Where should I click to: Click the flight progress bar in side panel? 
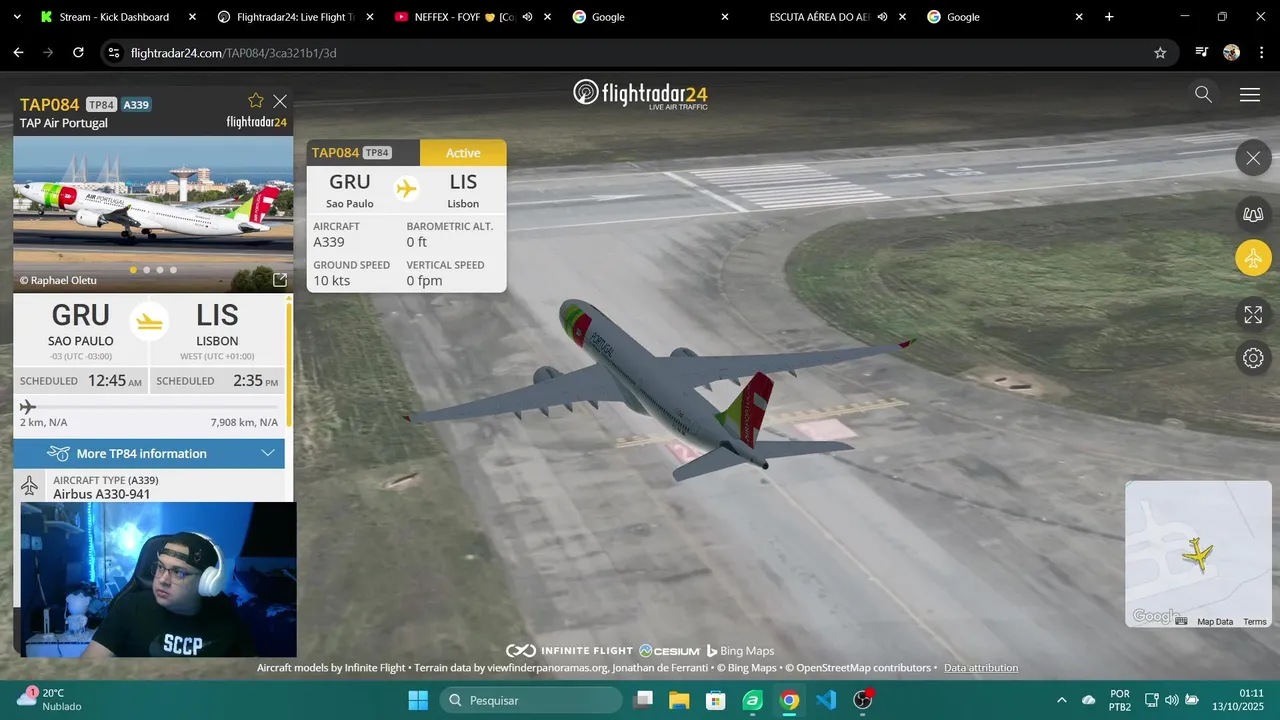[x=149, y=407]
